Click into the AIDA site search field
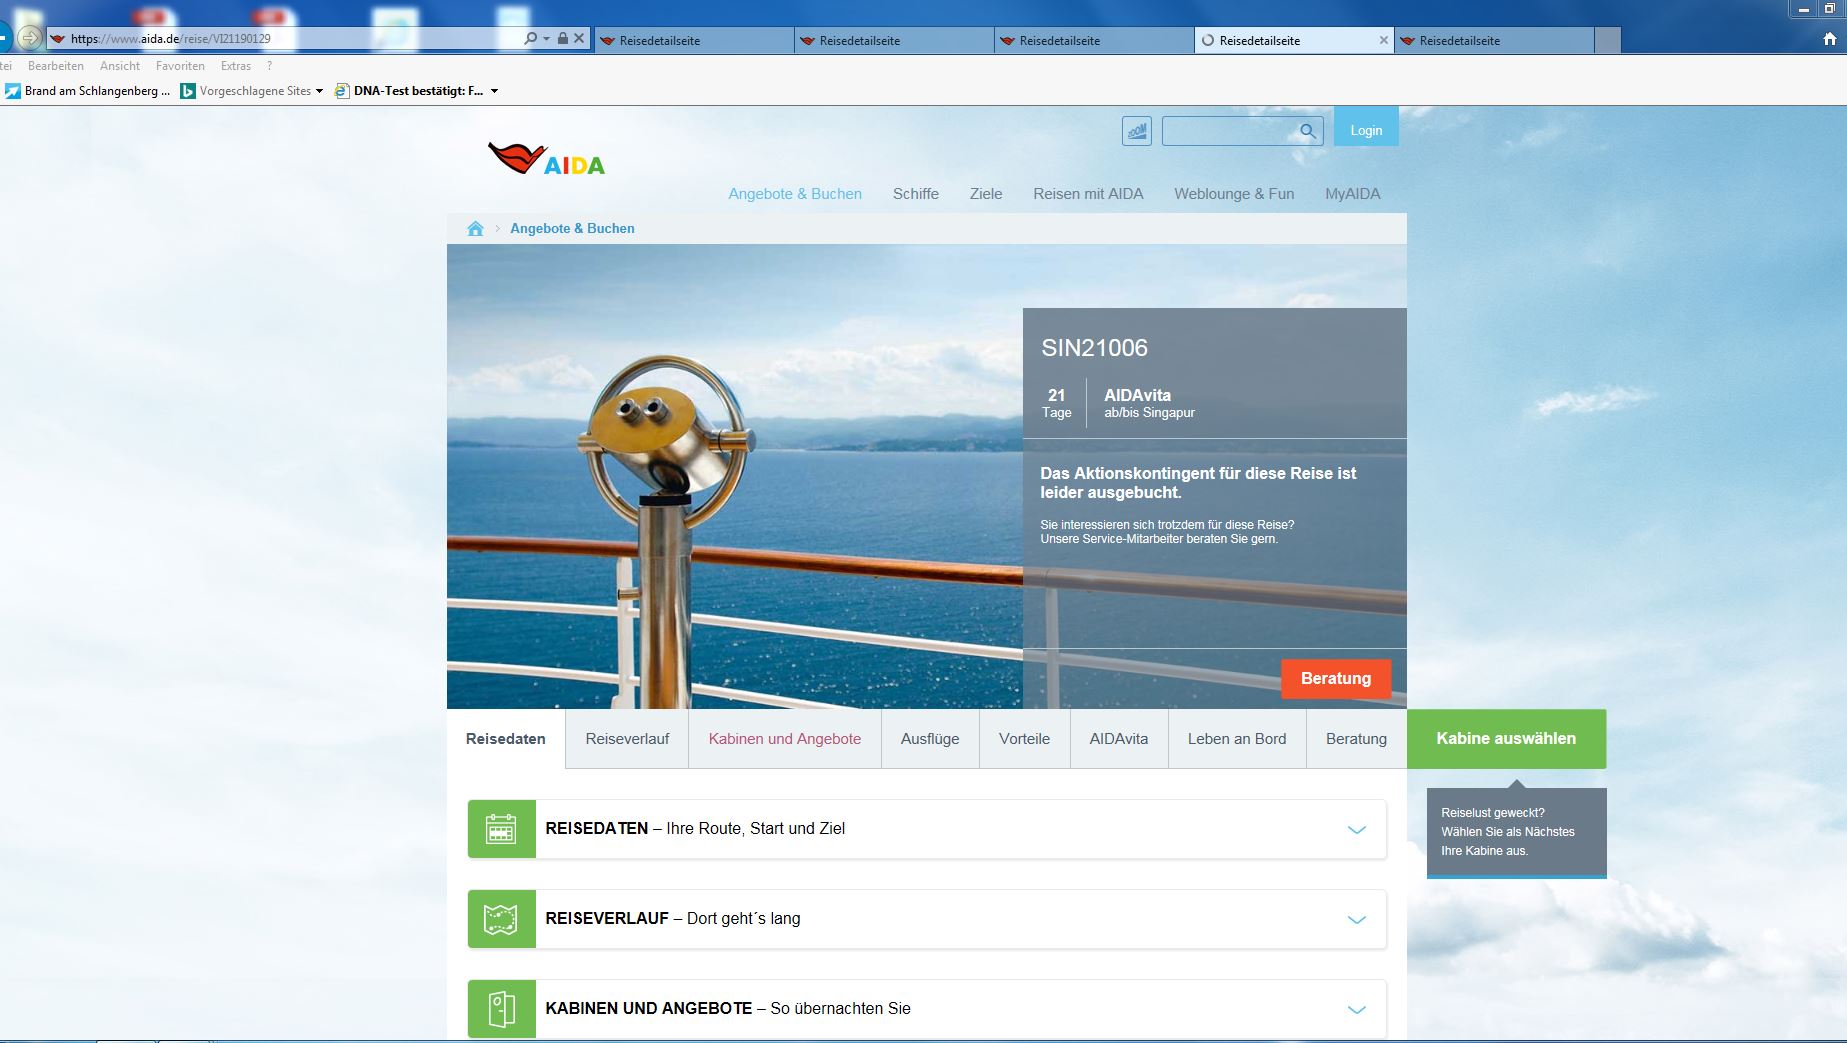Viewport: 1847px width, 1043px height. 1230,131
